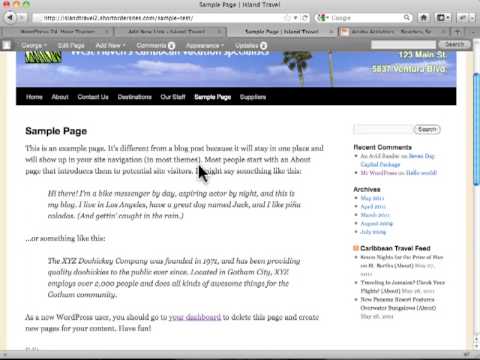Open Our Staff in the site navigation
This screenshot has height=360, width=480.
[173, 97]
